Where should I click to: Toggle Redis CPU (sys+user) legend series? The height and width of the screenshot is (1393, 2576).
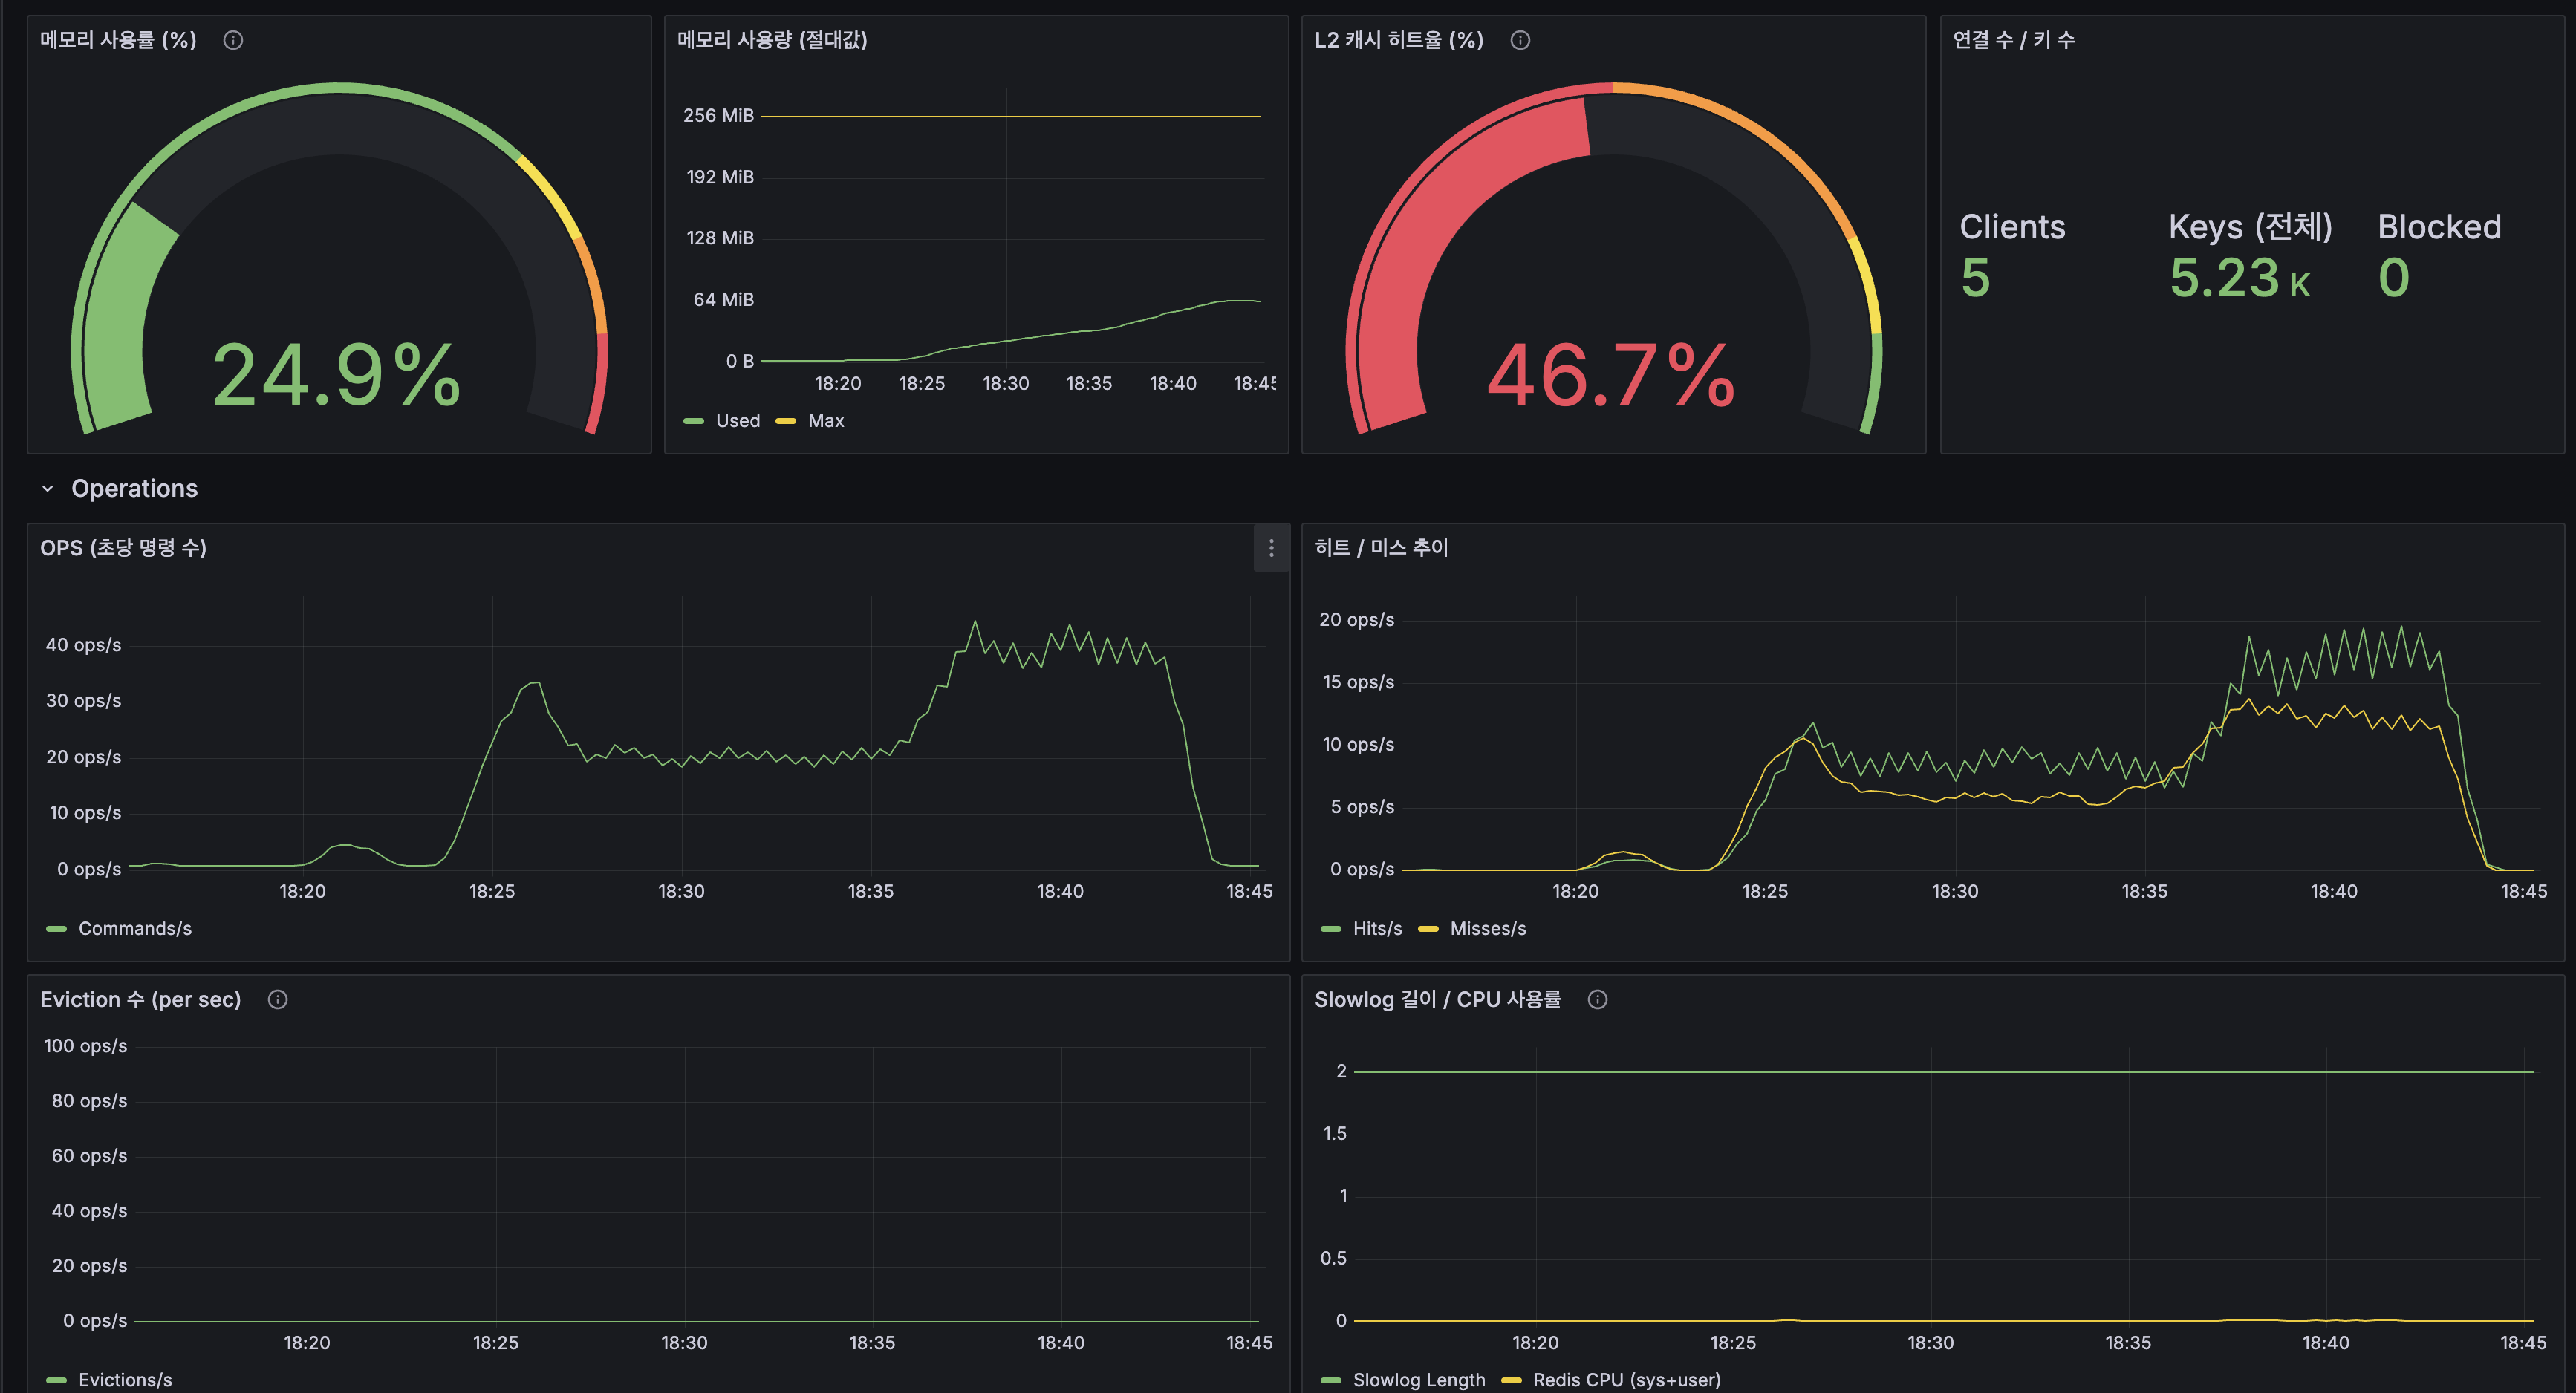1626,1380
